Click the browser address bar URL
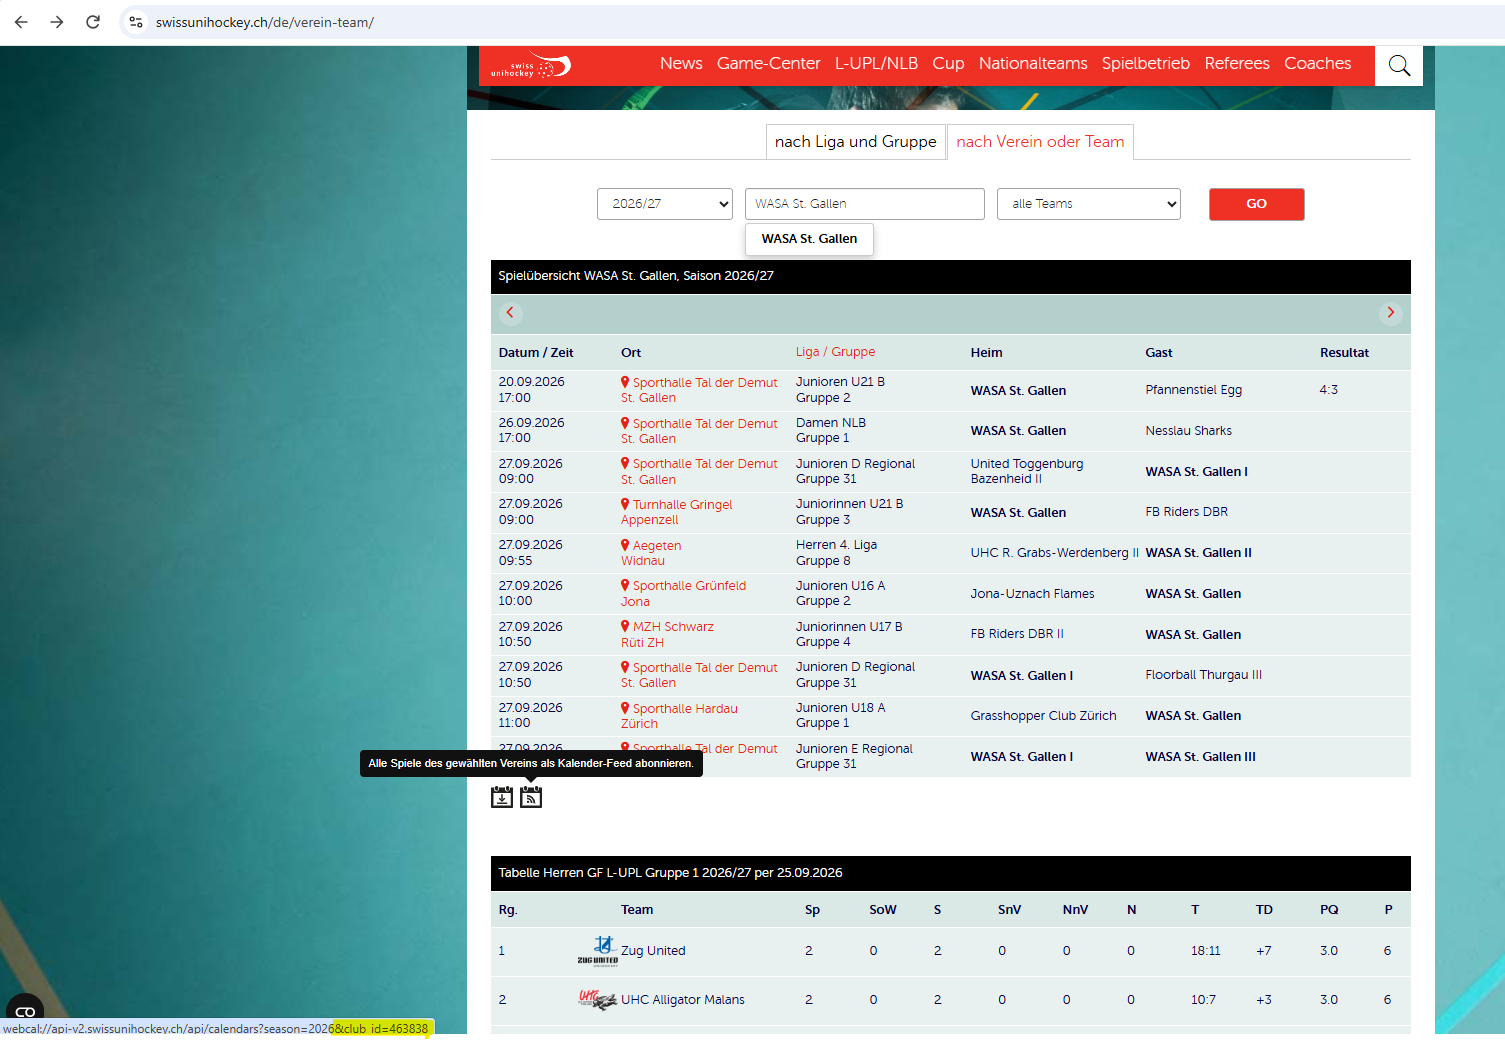The height and width of the screenshot is (1040, 1505). click(265, 22)
